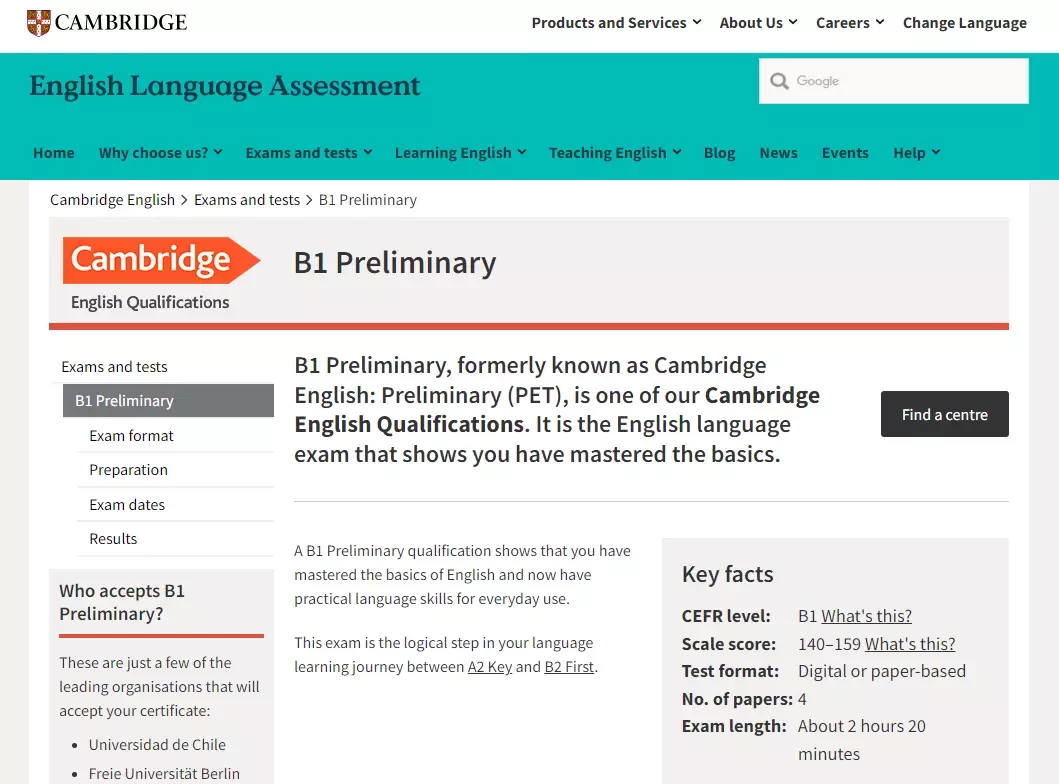The width and height of the screenshot is (1059, 784).
Task: Open the News page
Action: tap(778, 153)
